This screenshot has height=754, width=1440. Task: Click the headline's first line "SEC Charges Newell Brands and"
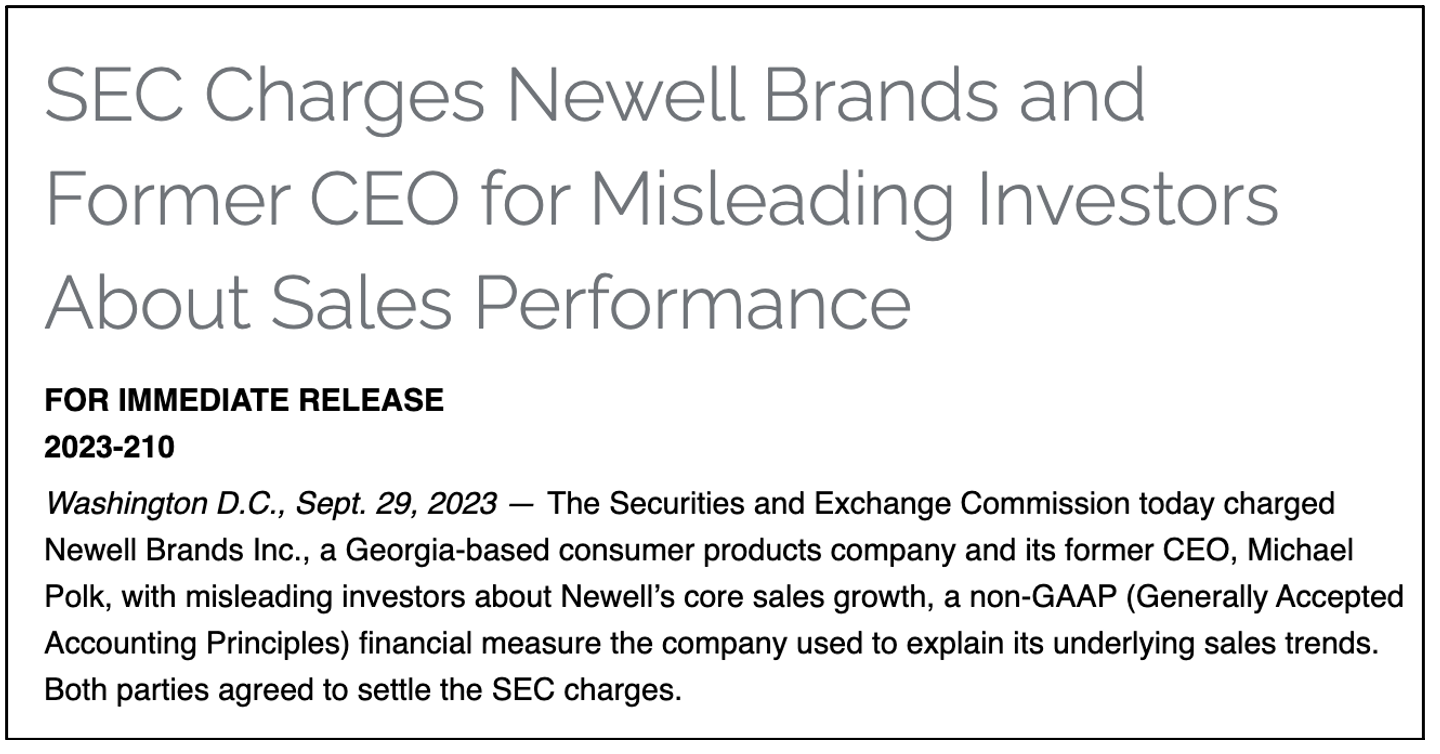point(594,98)
